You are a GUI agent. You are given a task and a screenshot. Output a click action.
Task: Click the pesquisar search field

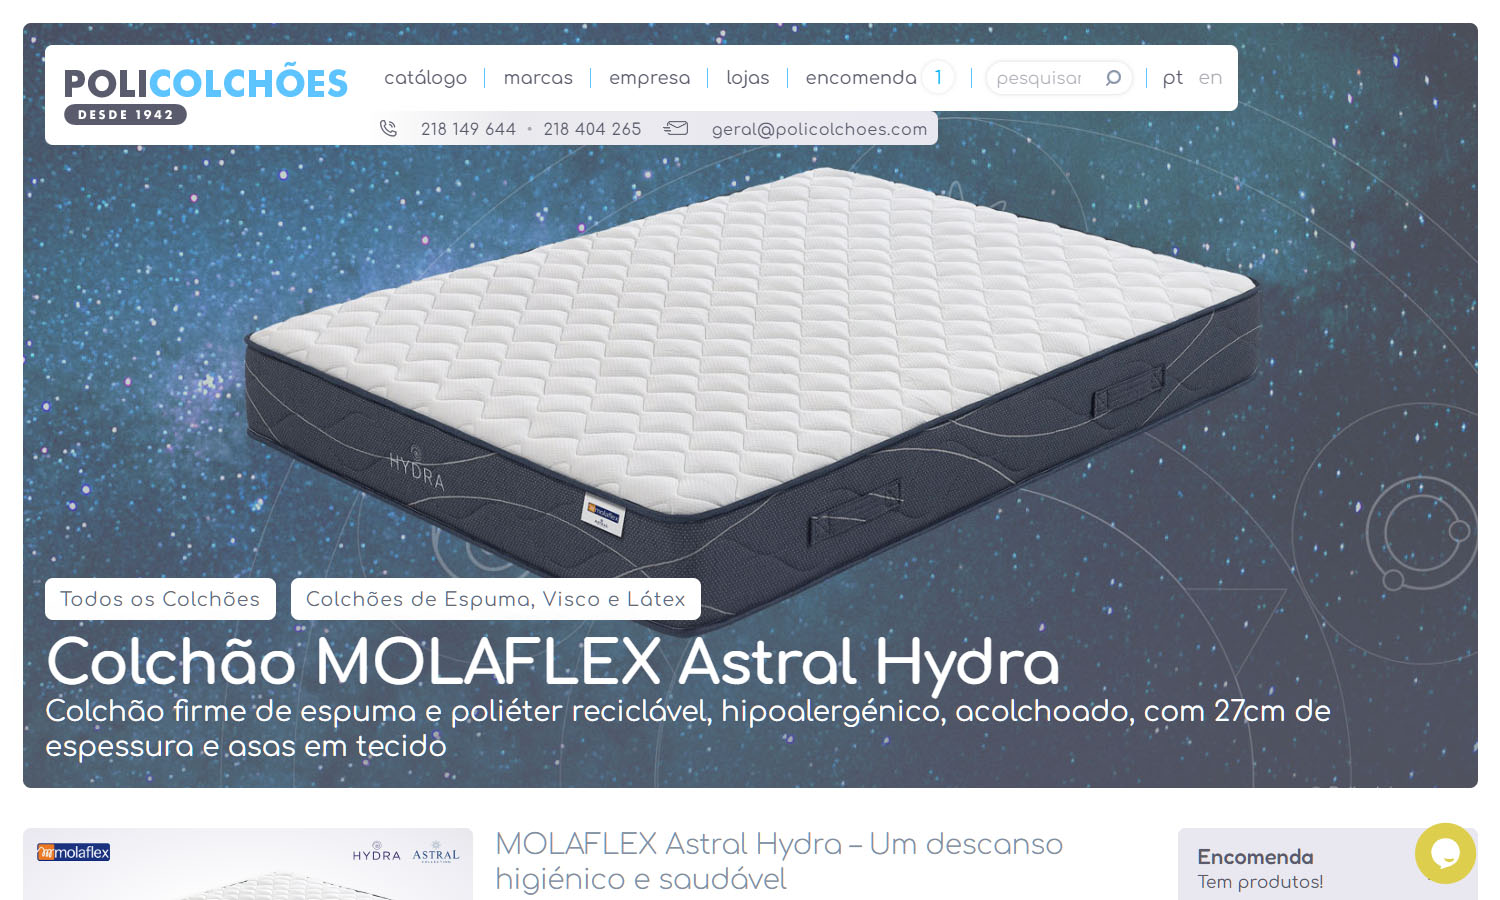click(x=1046, y=78)
